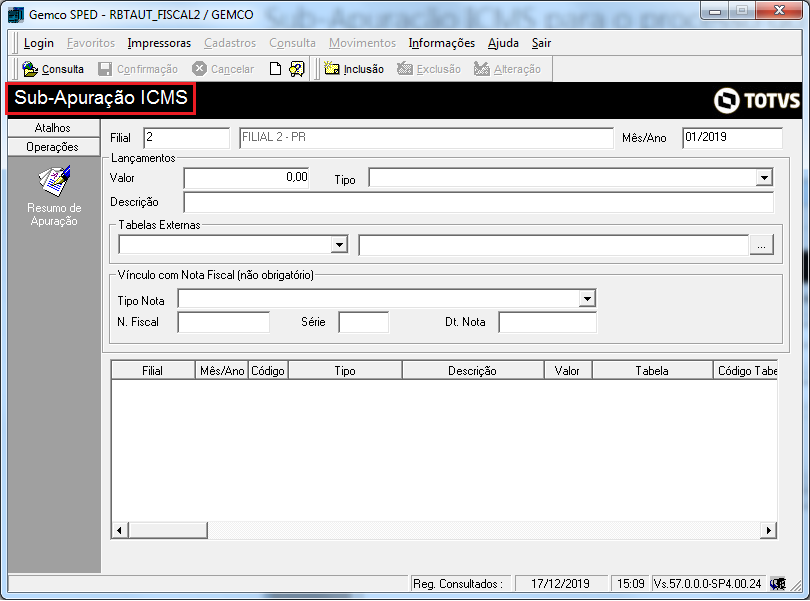This screenshot has height=601, width=810.
Task: Open Resumo de Apuração shortcut icon
Action: coord(54,181)
